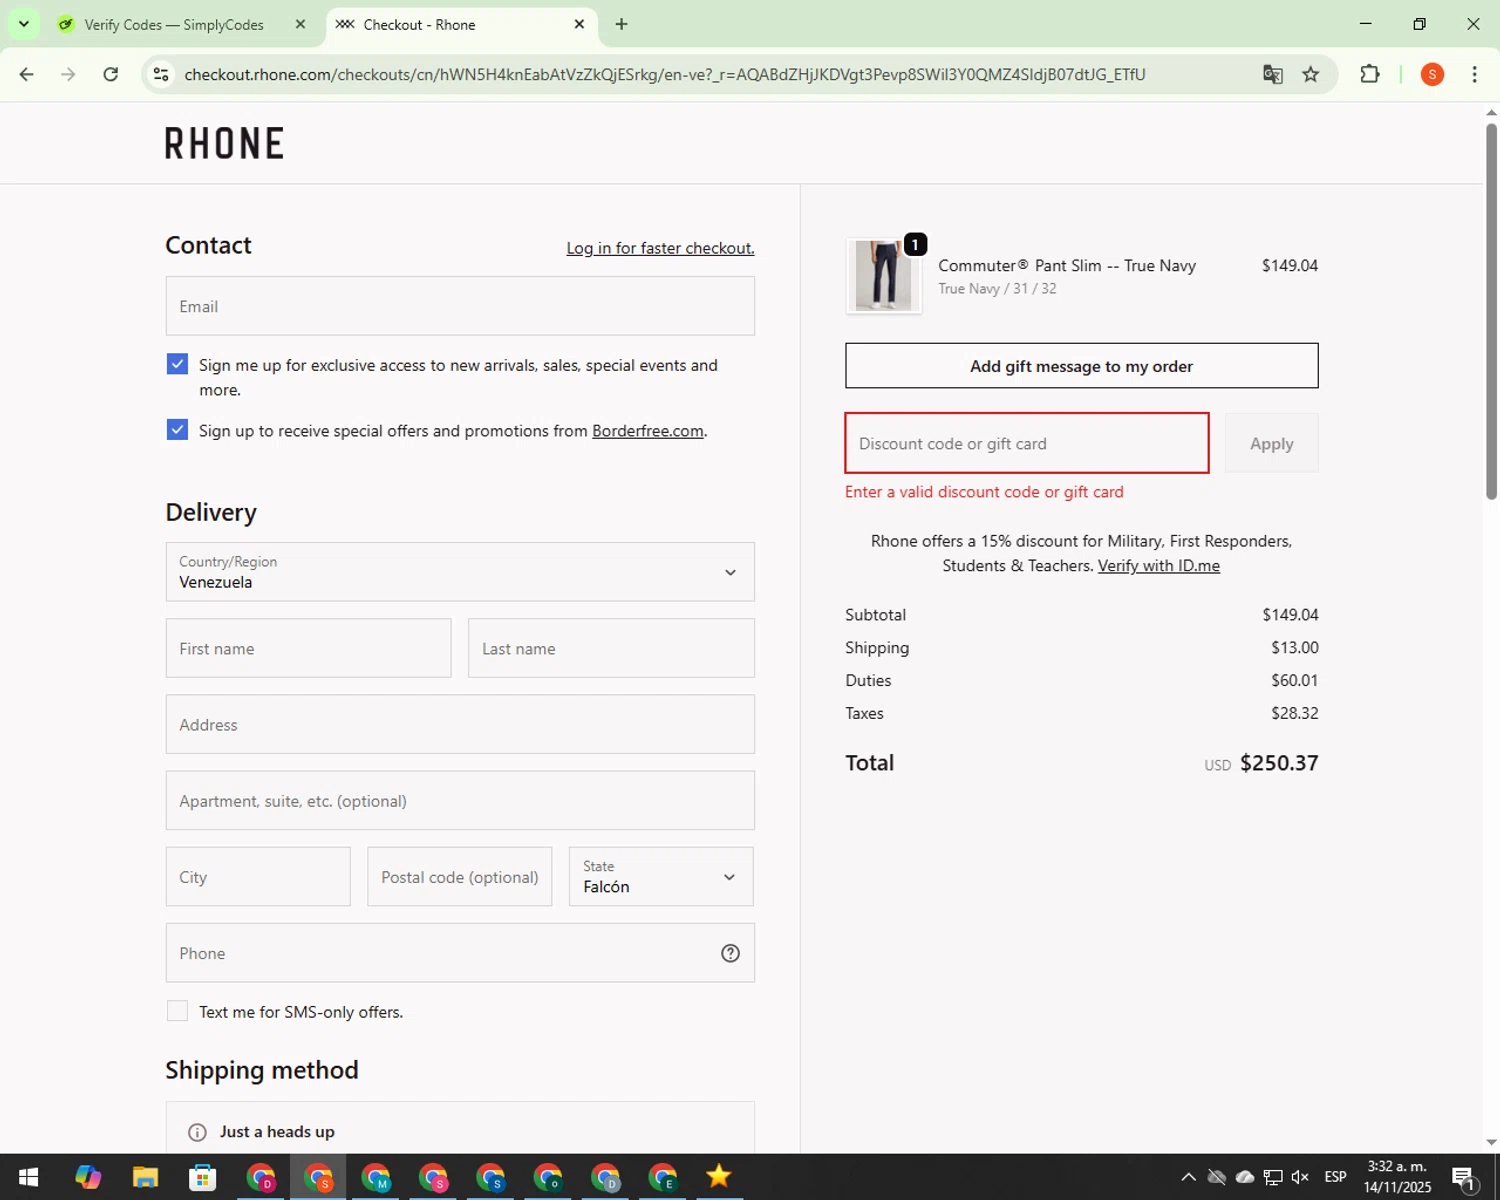This screenshot has width=1500, height=1200.
Task: Open Chrome's three-dot menu
Action: pos(1474,74)
